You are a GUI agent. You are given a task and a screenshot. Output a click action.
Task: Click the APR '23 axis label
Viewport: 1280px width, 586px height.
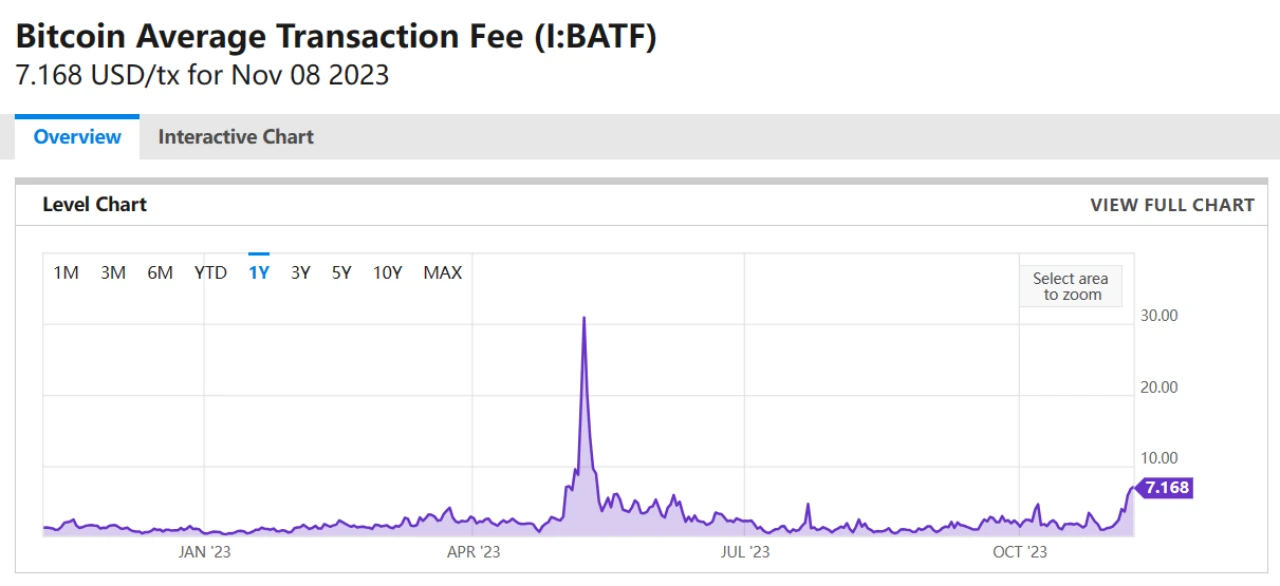tap(473, 551)
